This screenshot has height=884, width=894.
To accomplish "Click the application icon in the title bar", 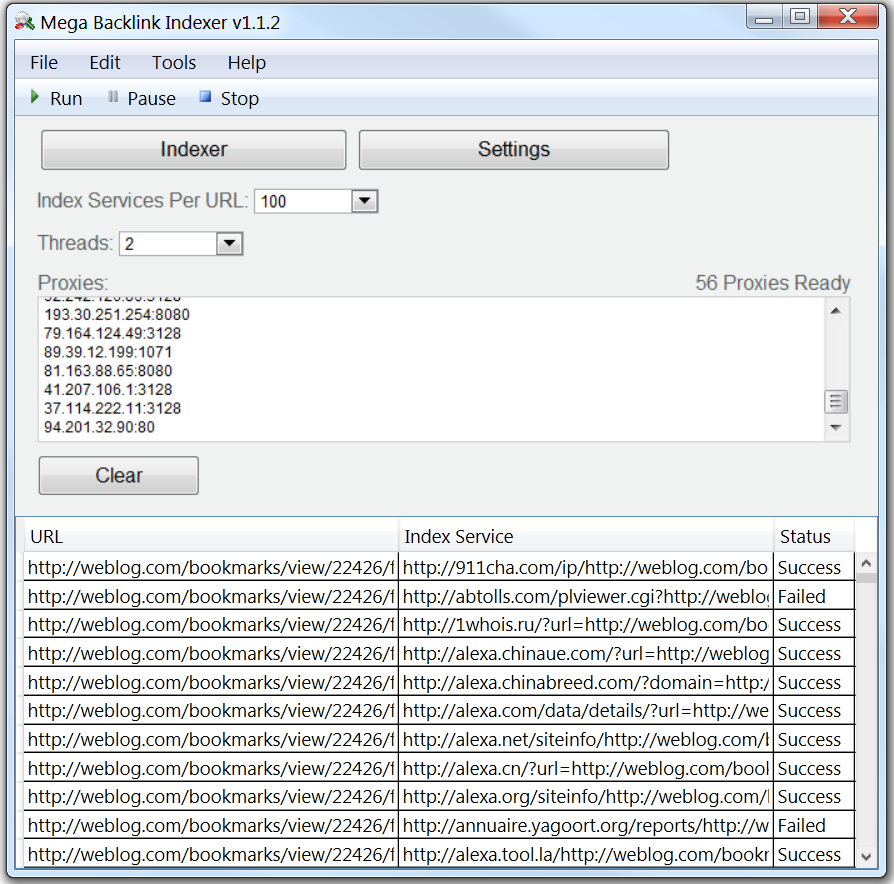I will click(x=24, y=21).
